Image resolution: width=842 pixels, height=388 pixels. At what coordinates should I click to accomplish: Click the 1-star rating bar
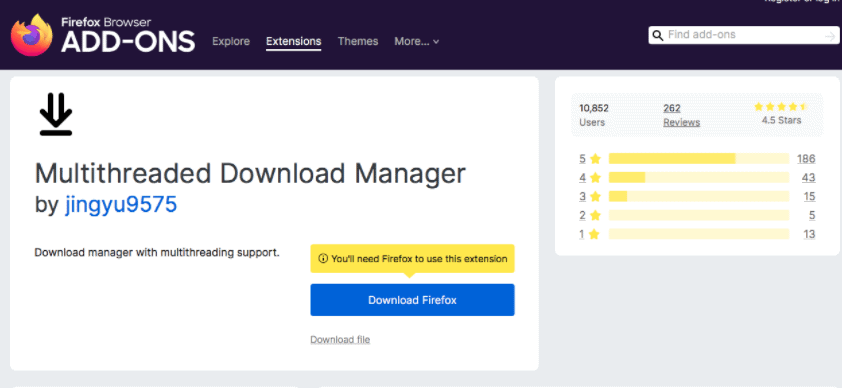pos(699,234)
